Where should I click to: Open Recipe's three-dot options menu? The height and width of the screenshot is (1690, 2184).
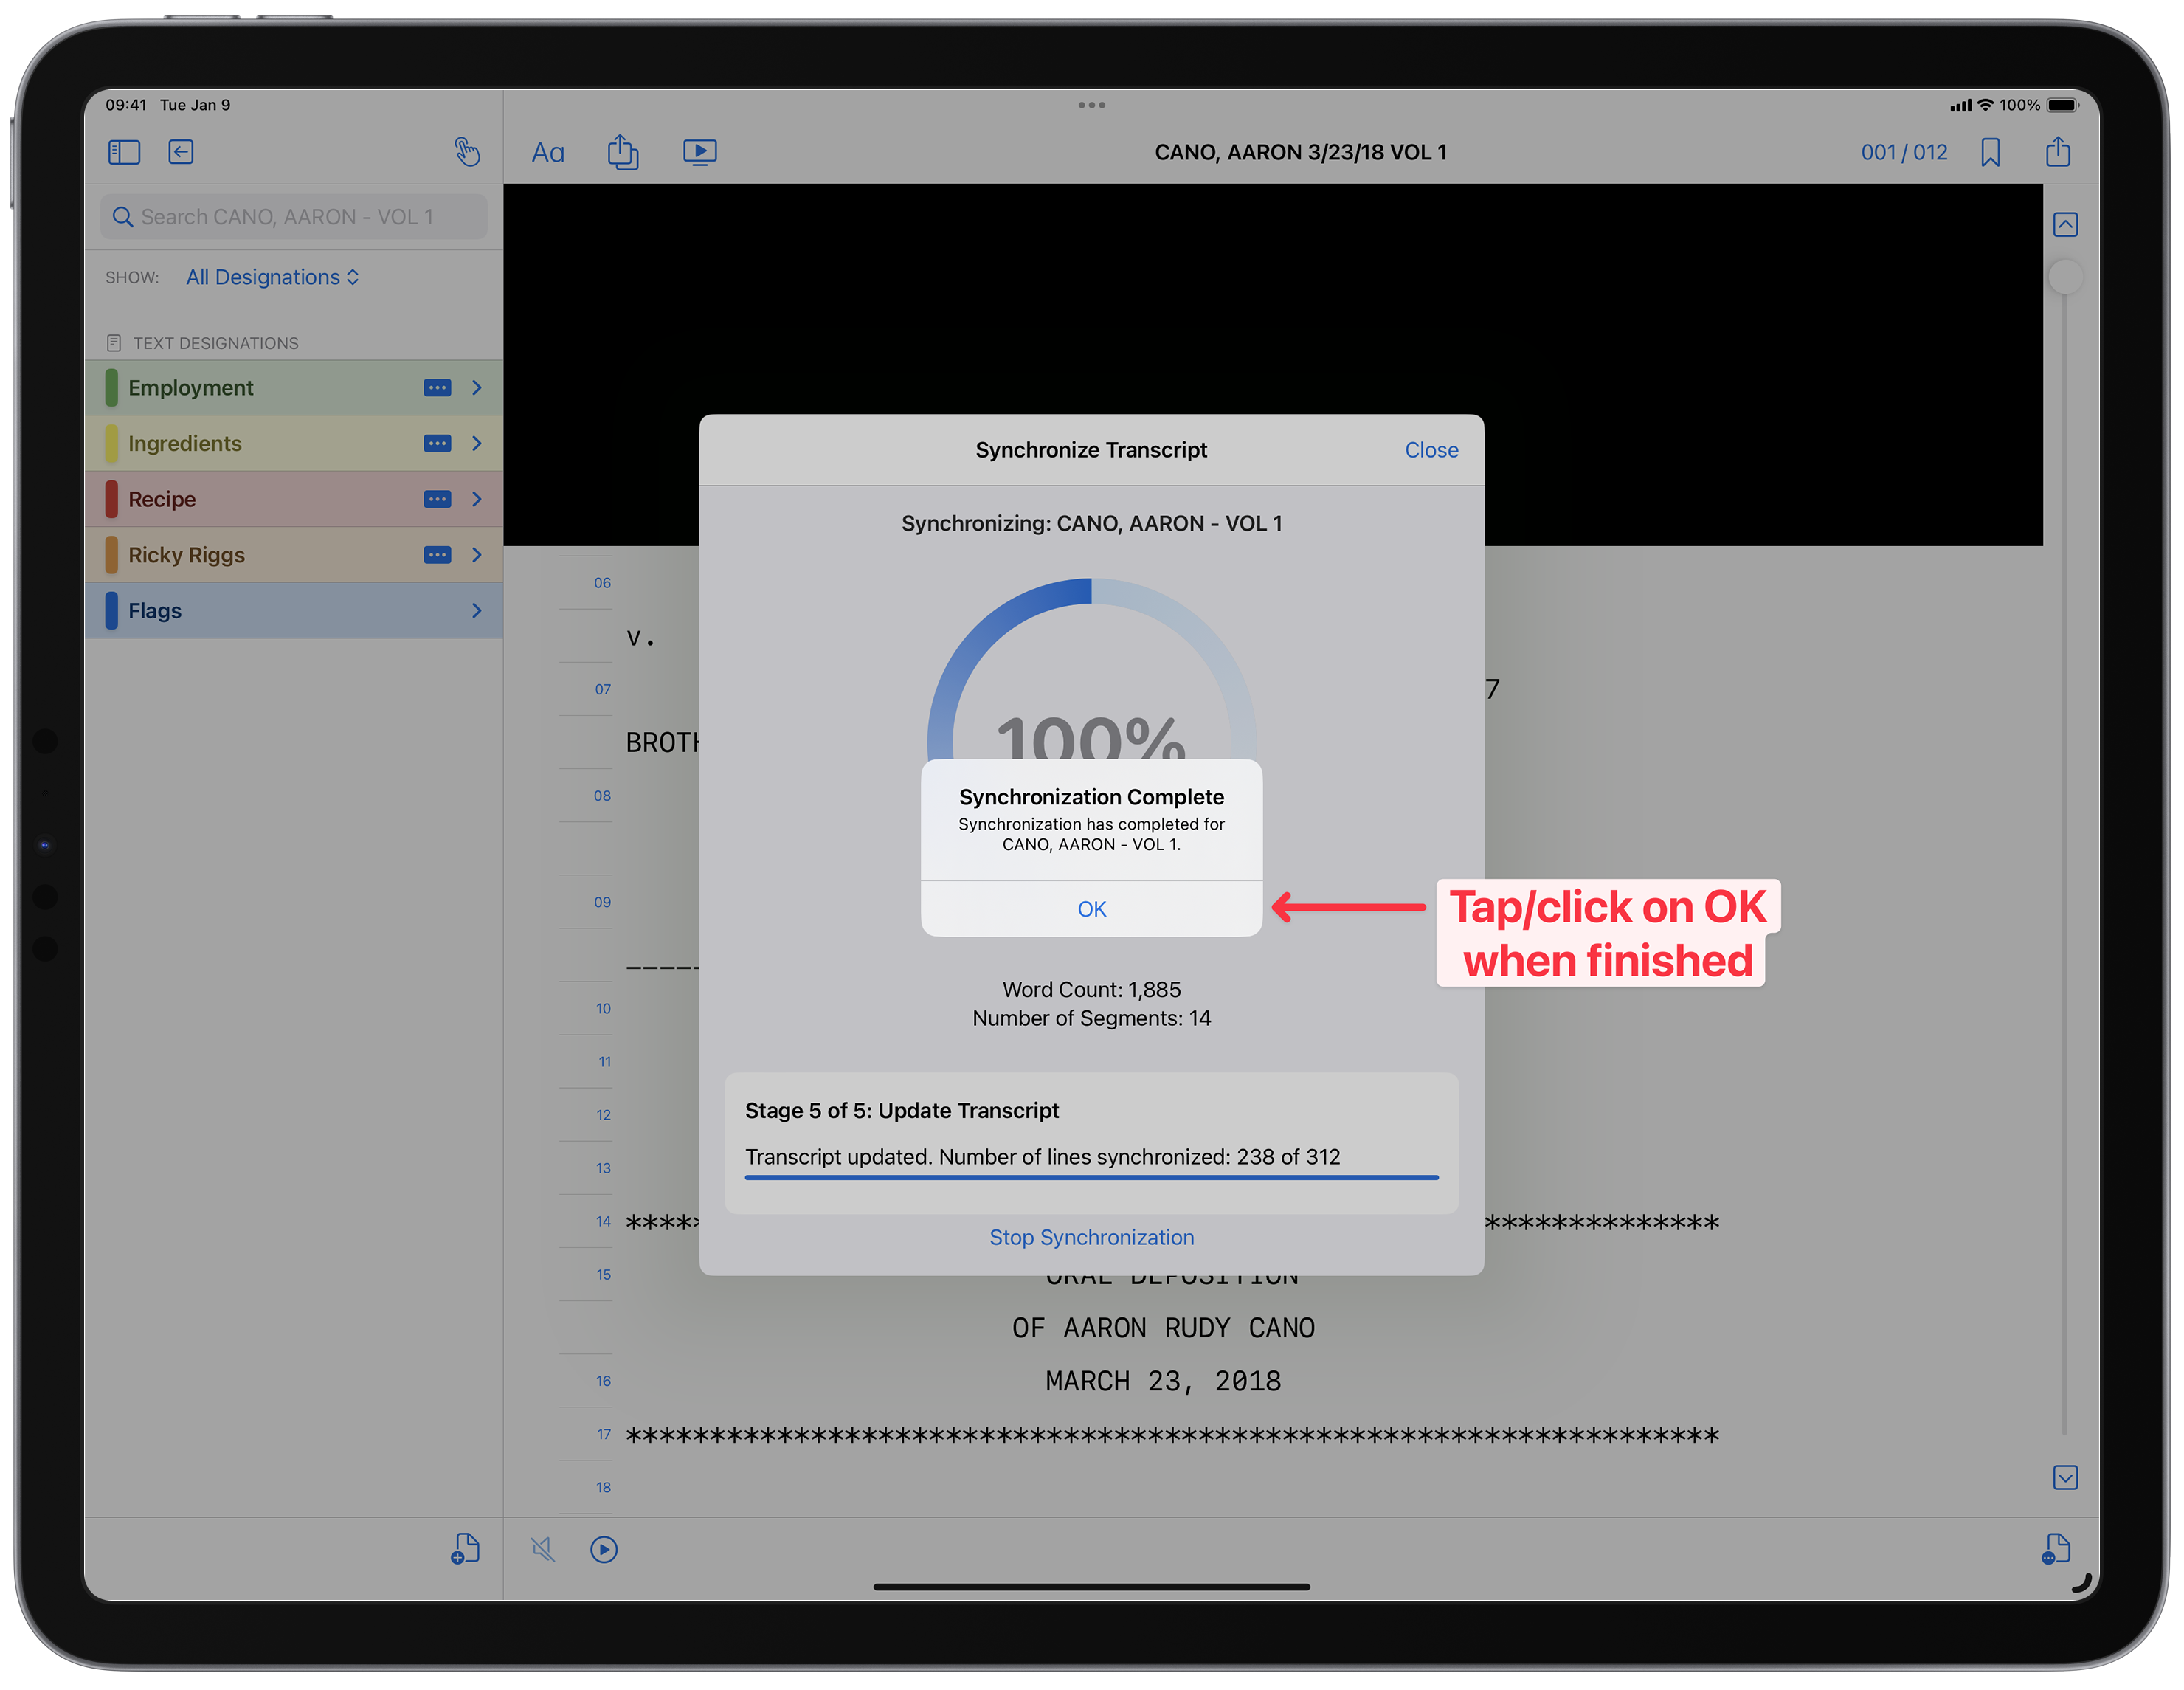click(x=437, y=499)
